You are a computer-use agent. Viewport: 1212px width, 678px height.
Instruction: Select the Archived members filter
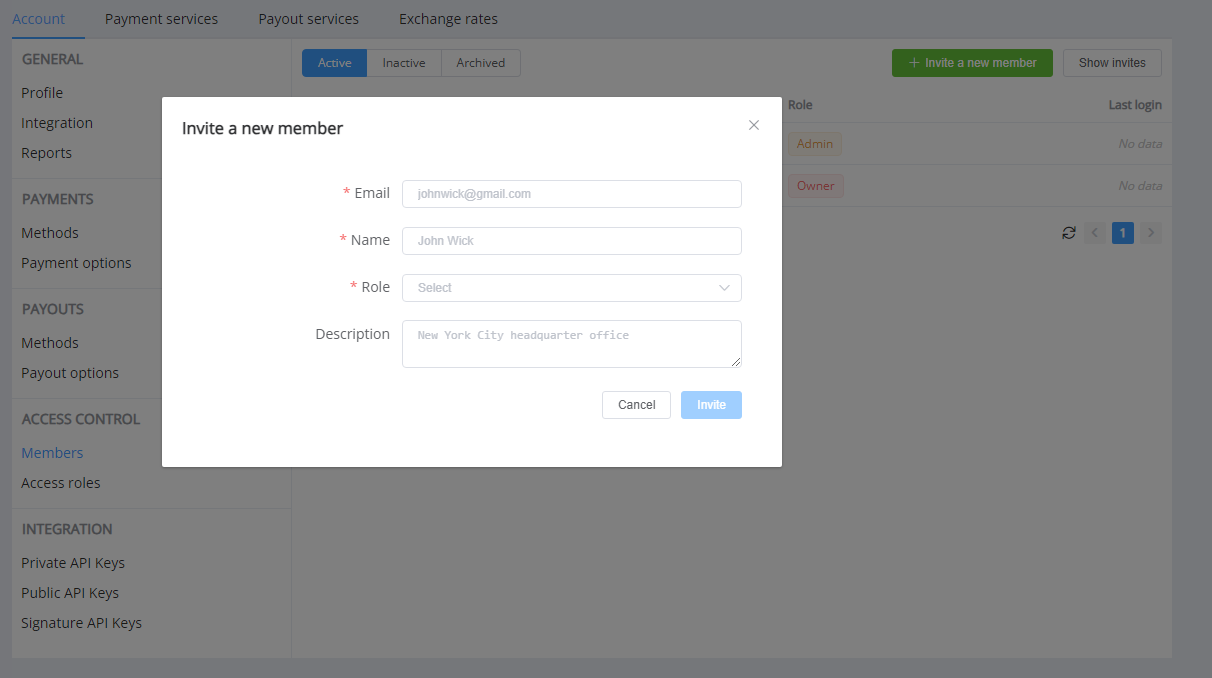(x=480, y=63)
